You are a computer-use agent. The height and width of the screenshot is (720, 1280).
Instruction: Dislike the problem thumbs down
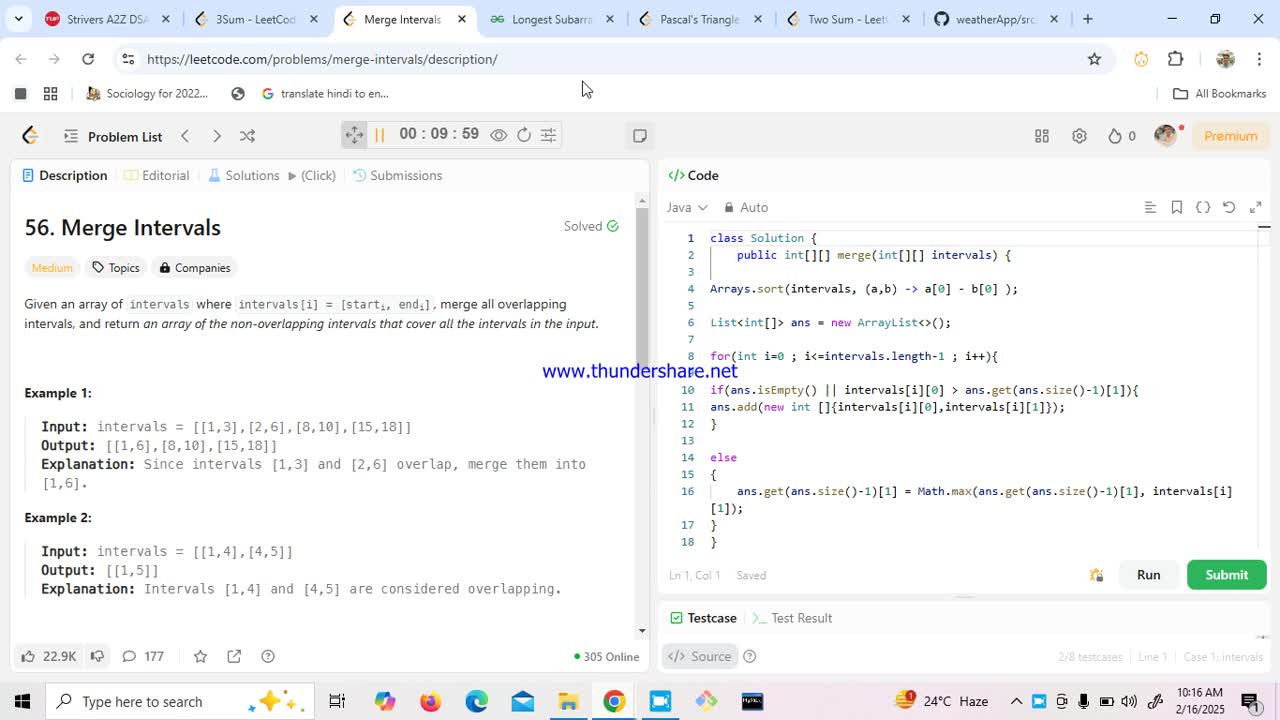[x=97, y=656]
